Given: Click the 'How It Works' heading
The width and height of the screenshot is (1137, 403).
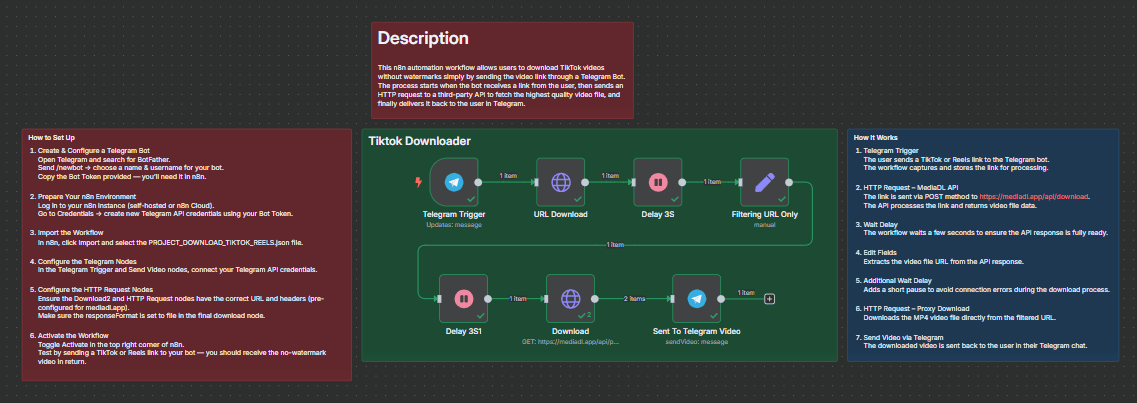Looking at the screenshot, I should click(x=875, y=137).
